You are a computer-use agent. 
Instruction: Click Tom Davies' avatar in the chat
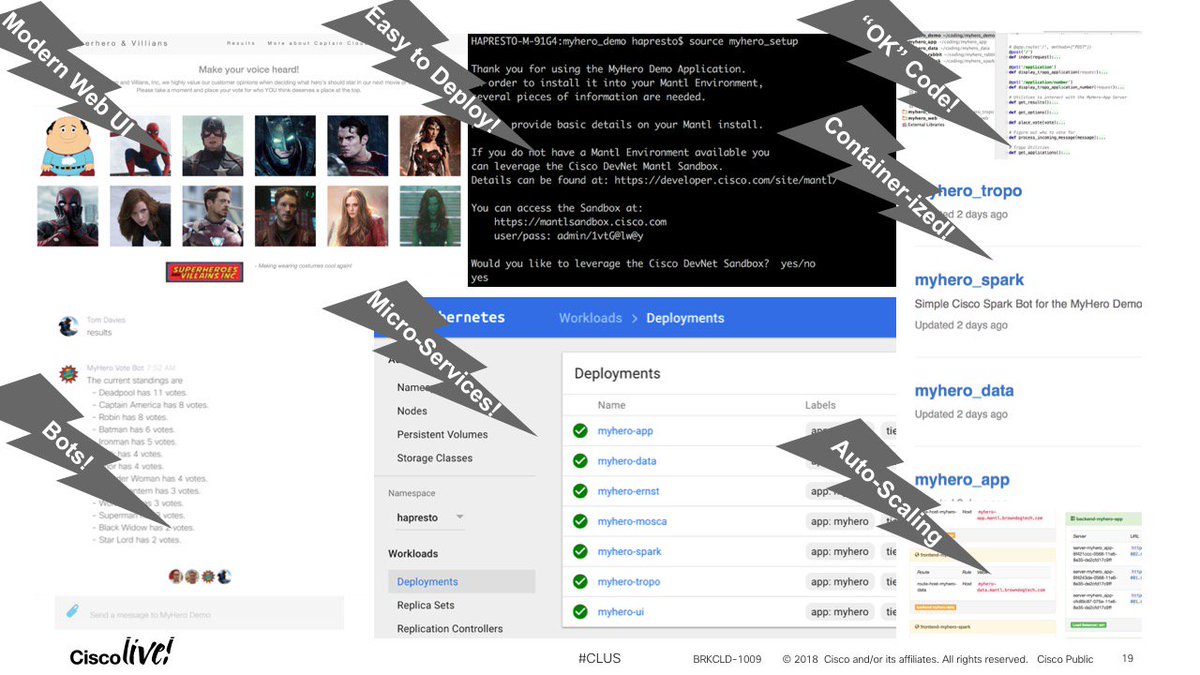click(69, 326)
